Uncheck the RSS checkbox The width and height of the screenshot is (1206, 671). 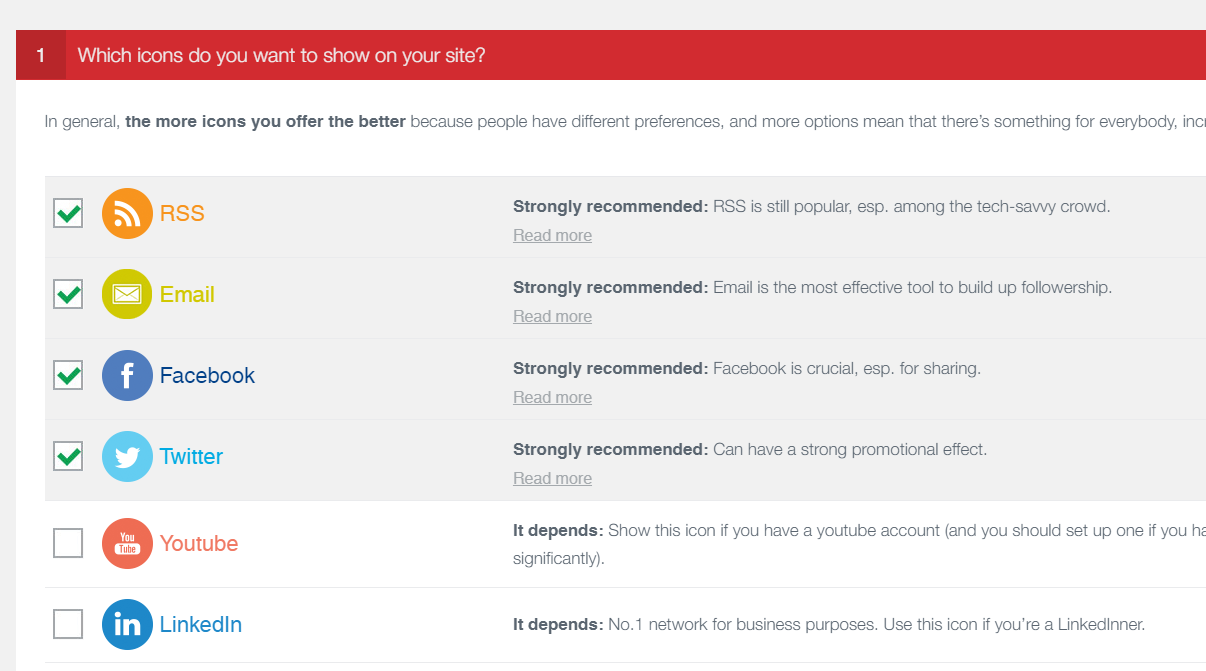click(68, 213)
